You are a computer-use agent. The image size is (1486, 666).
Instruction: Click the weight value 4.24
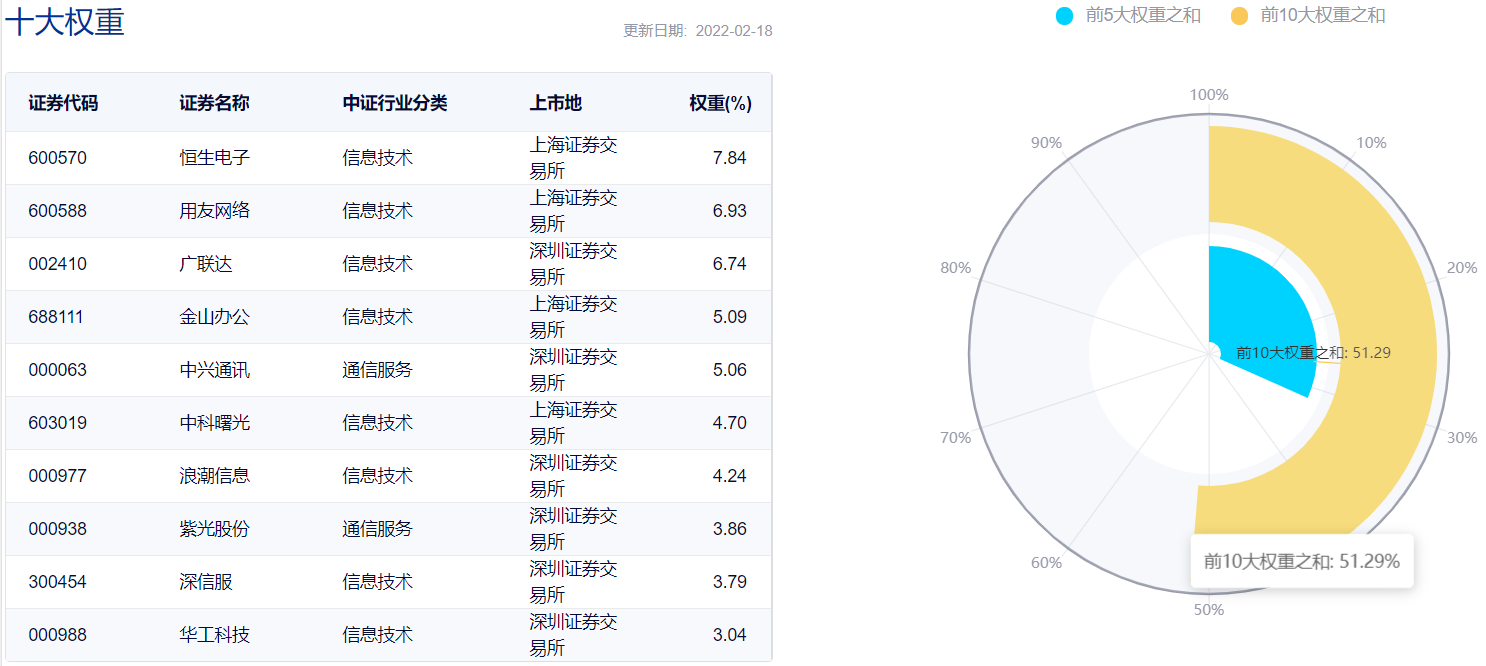[729, 476]
